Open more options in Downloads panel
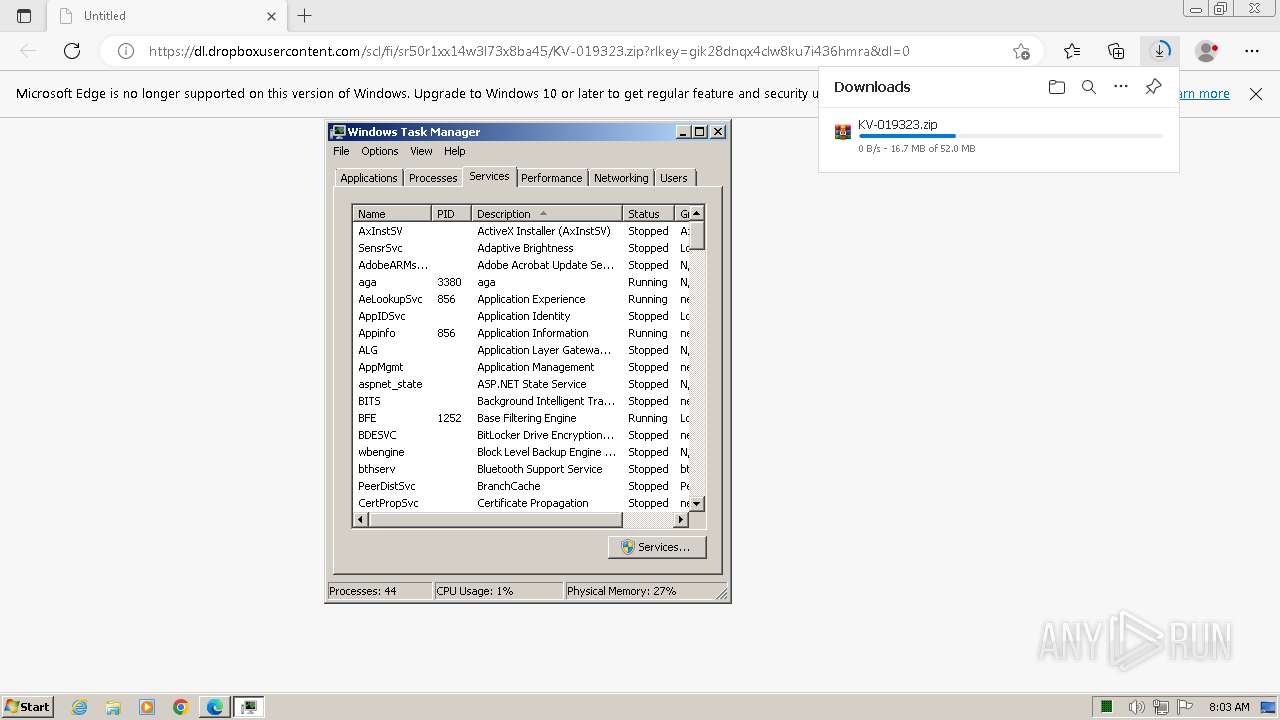The image size is (1280, 720). (1121, 87)
